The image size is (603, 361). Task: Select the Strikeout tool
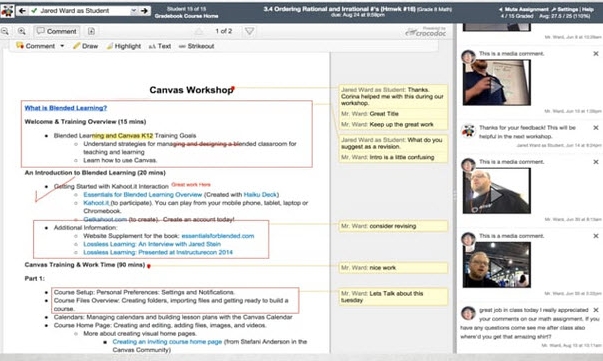tap(196, 46)
